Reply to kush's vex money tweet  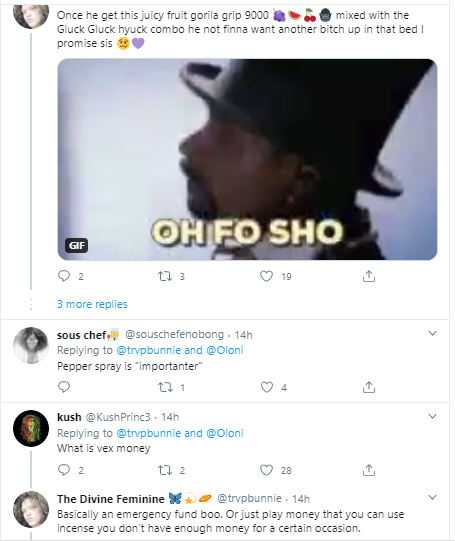[64, 470]
